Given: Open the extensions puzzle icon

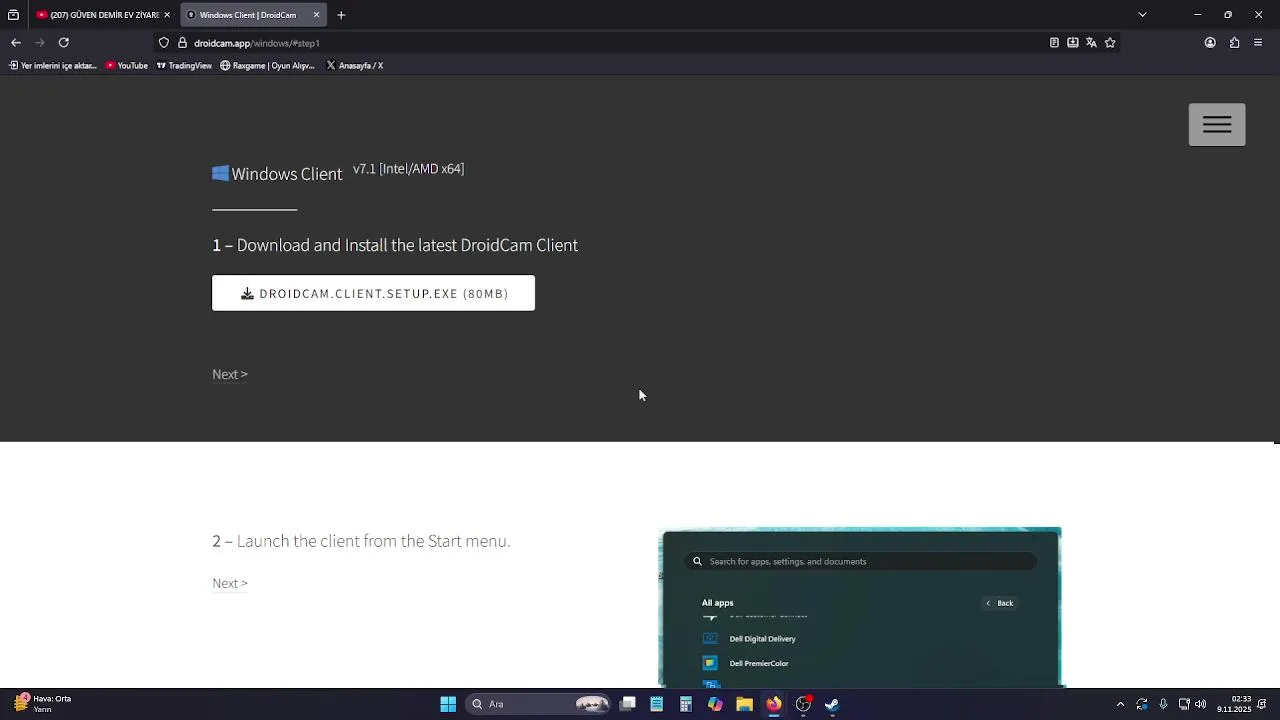Looking at the screenshot, I should pos(1235,43).
